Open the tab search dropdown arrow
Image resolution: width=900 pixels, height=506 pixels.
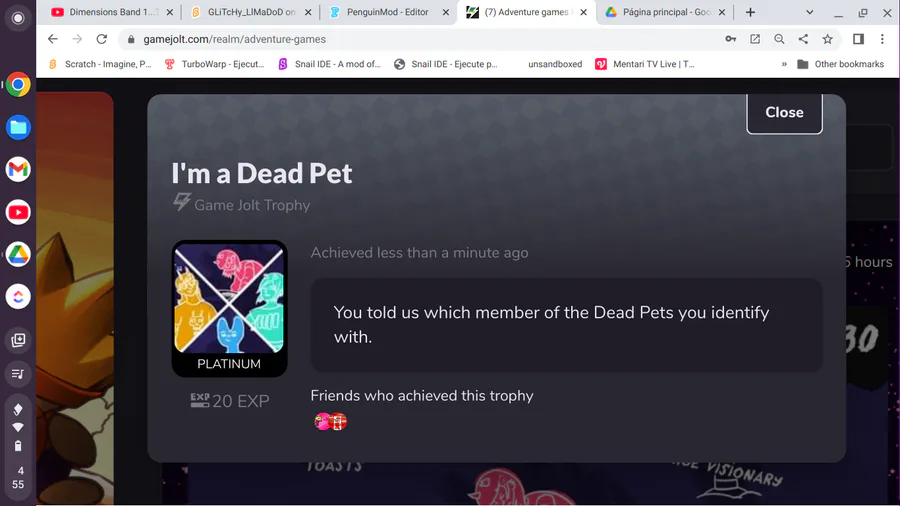point(809,12)
